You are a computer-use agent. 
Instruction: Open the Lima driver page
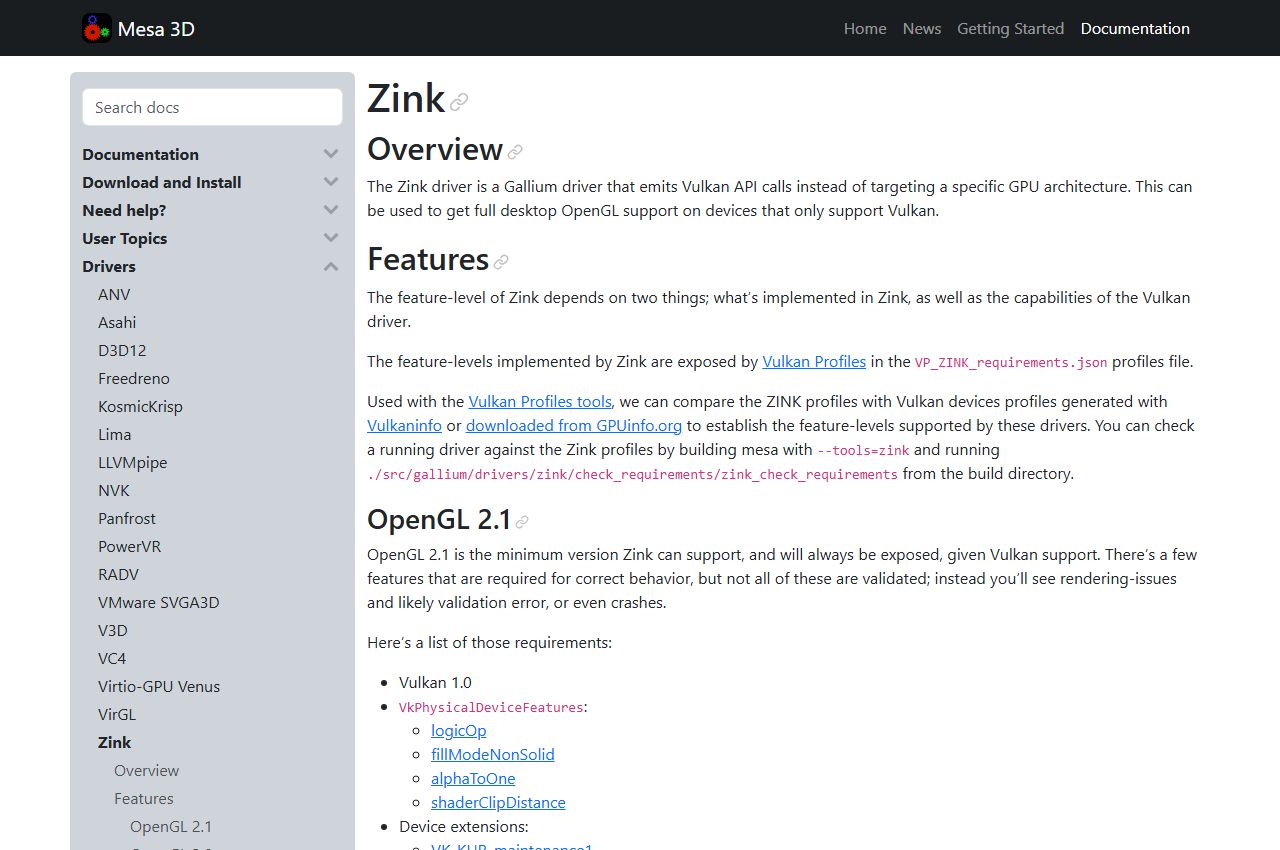(x=114, y=434)
